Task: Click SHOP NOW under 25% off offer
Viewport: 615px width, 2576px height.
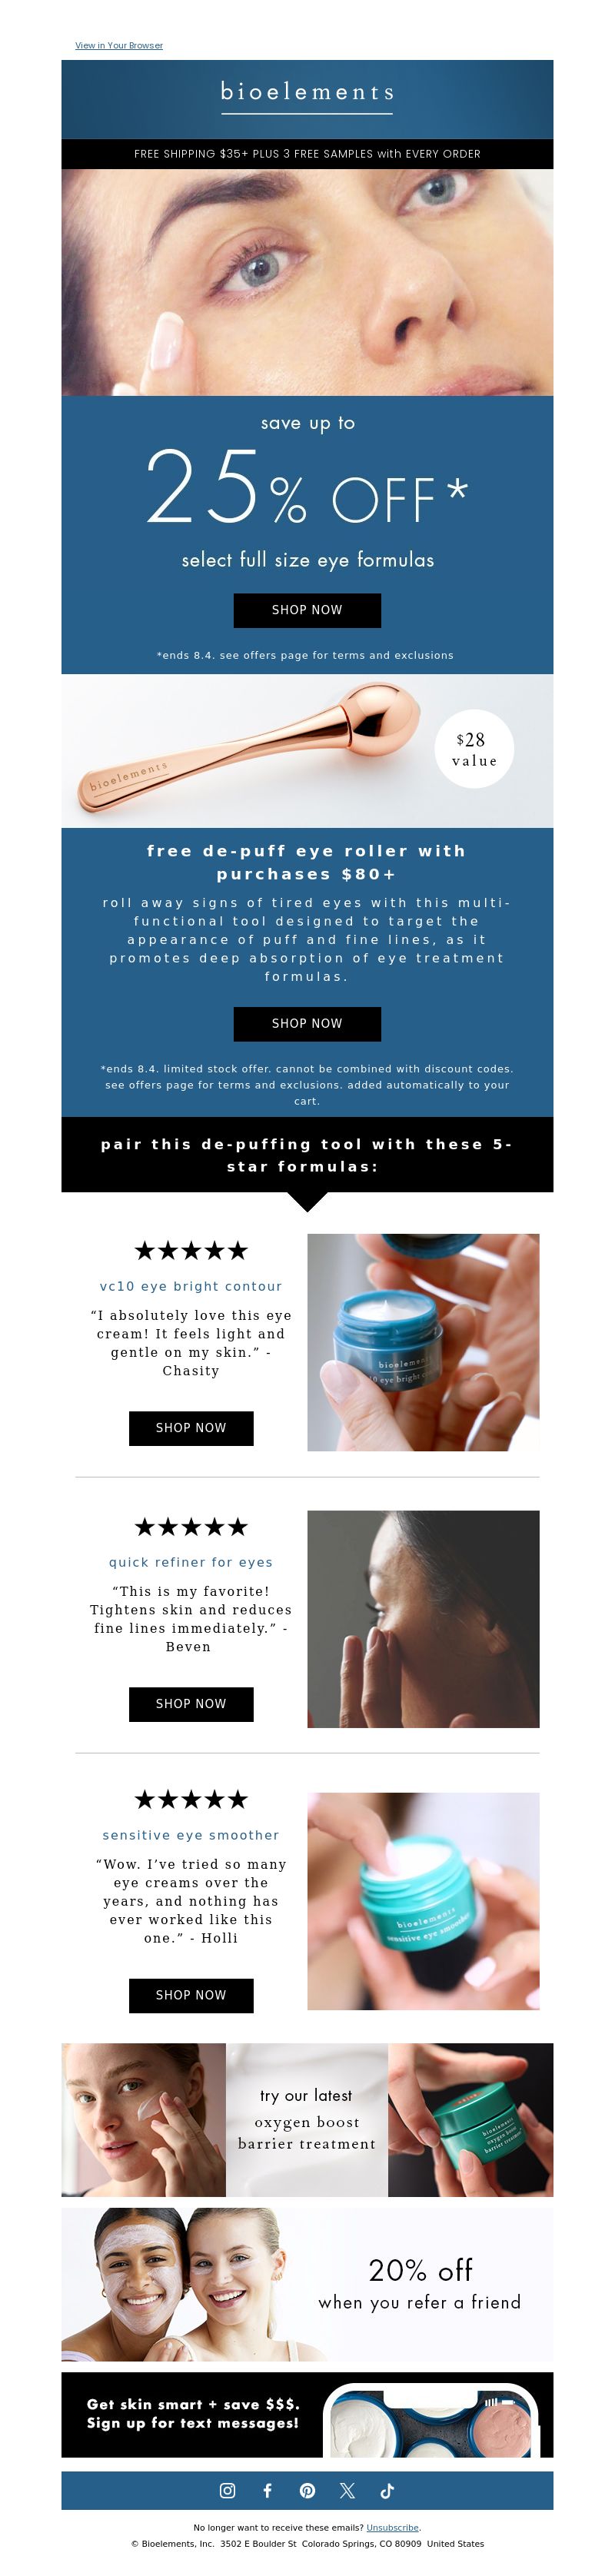Action: pyautogui.click(x=307, y=610)
